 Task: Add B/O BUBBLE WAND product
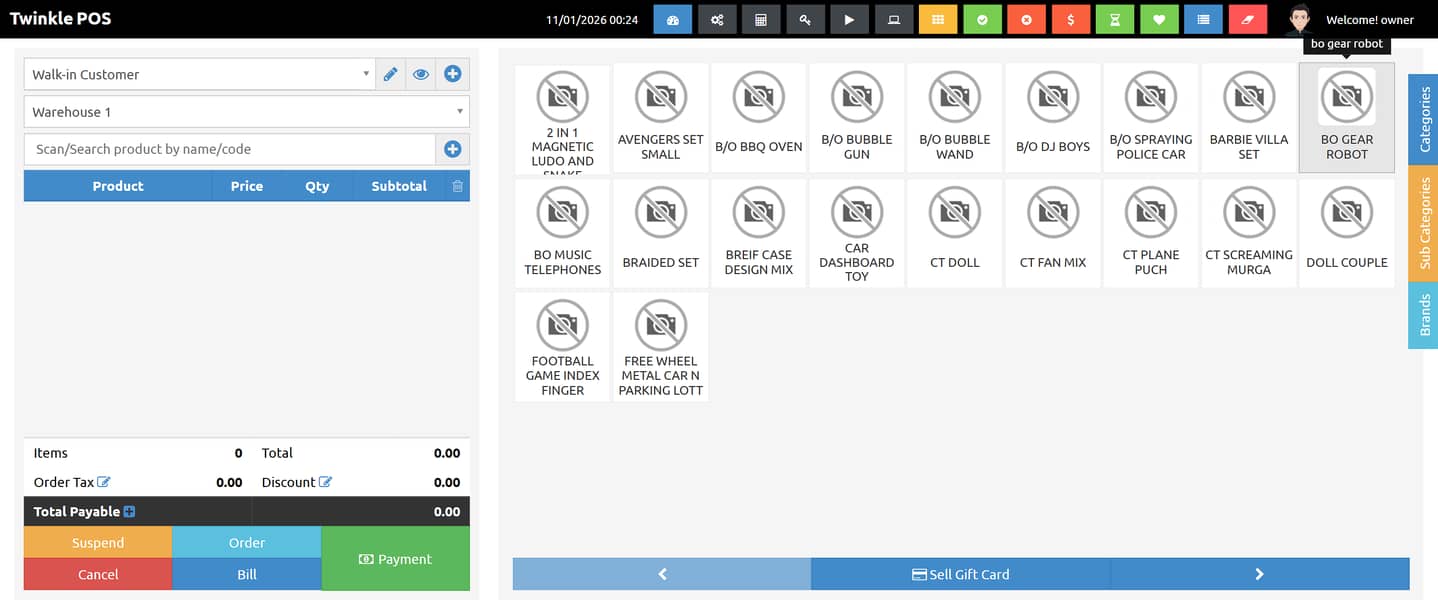pyautogui.click(x=955, y=118)
